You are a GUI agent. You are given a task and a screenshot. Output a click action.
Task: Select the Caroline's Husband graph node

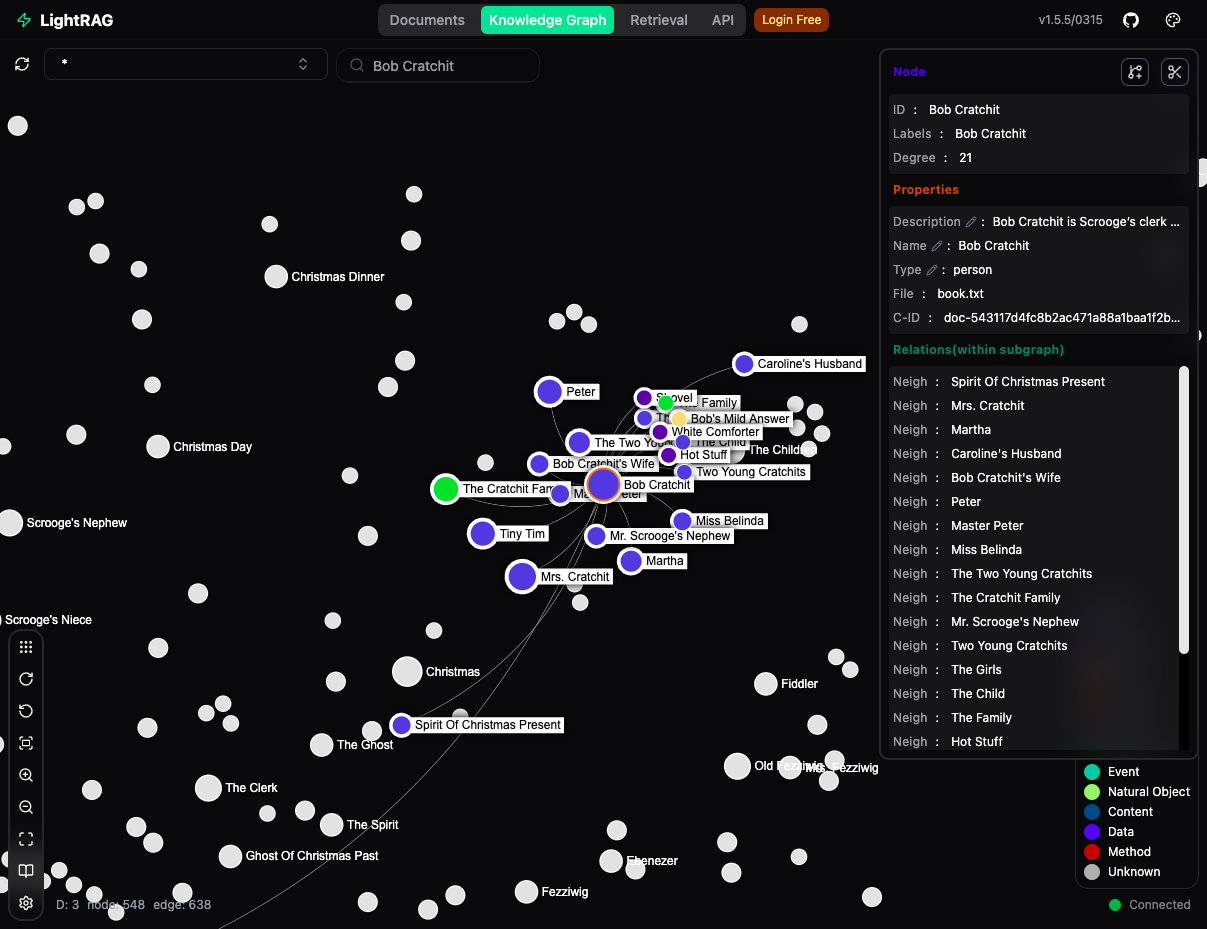(744, 364)
